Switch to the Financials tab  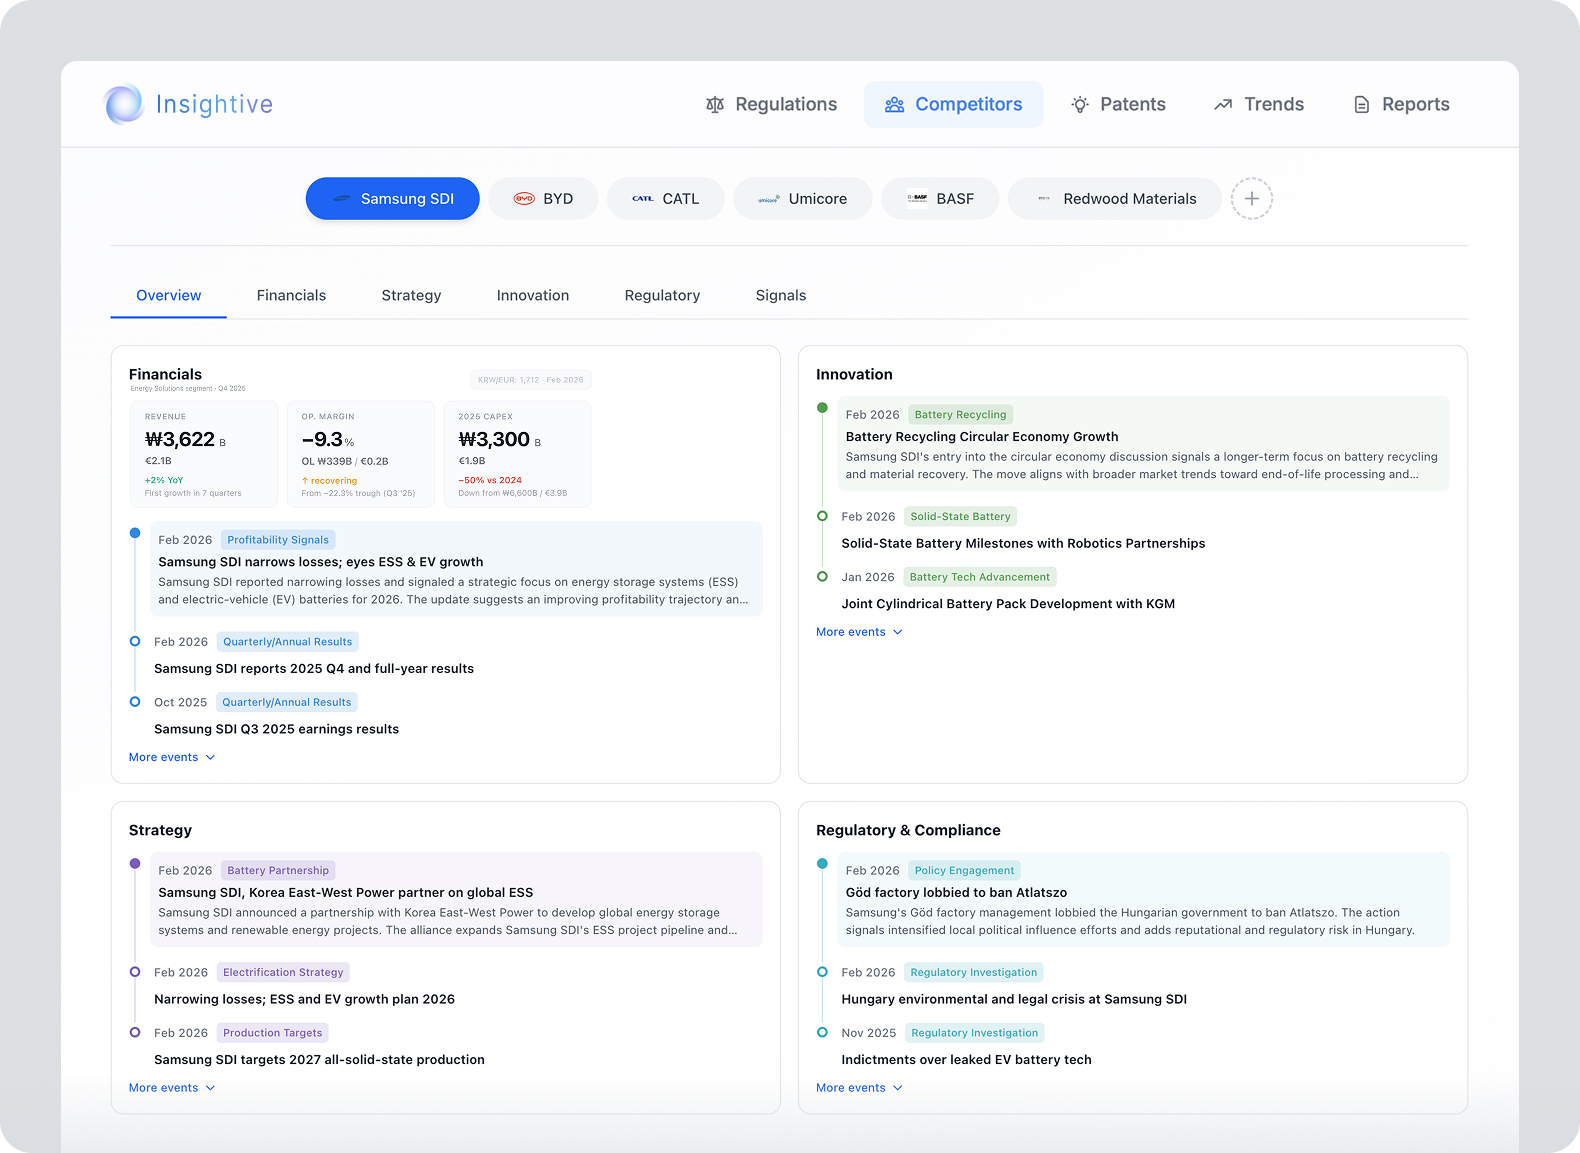click(291, 296)
